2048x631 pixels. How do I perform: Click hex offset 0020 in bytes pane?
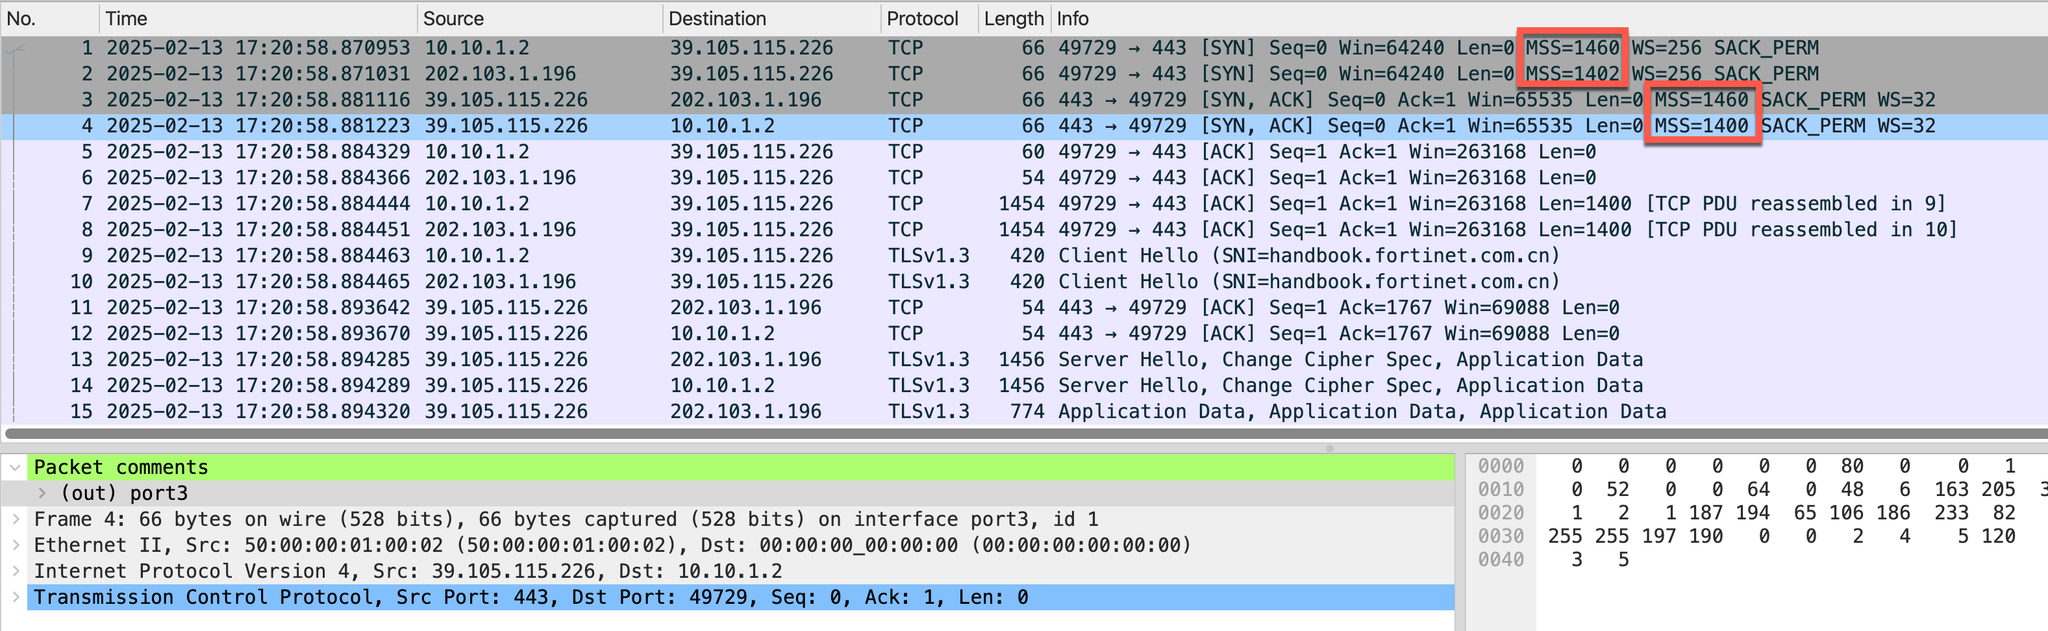click(1501, 513)
